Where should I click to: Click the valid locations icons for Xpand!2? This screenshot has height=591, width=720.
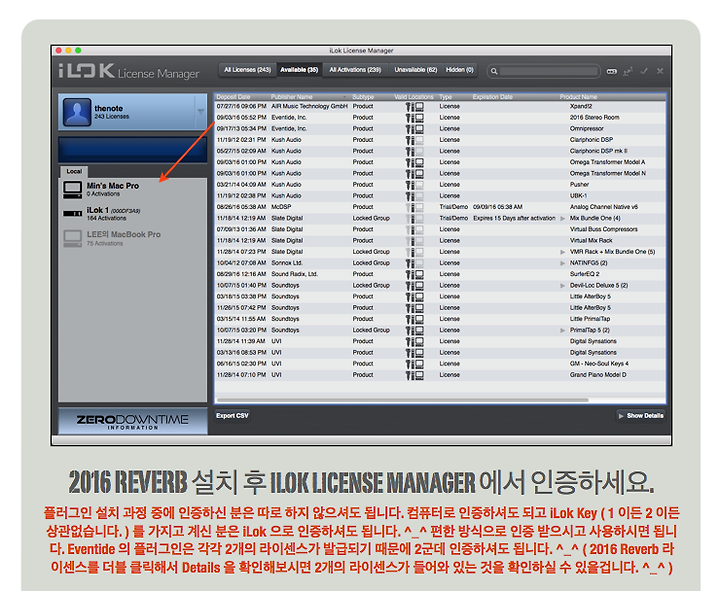(415, 107)
